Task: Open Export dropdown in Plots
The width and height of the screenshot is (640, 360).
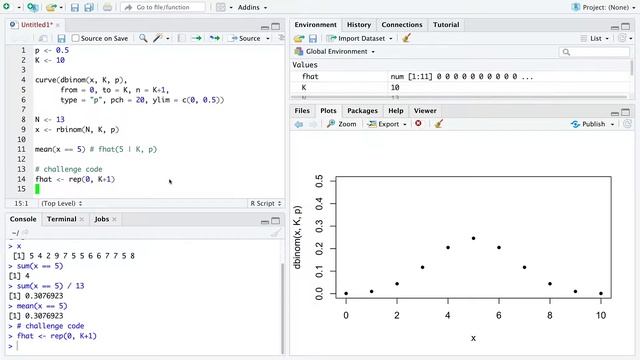Action: (387, 124)
